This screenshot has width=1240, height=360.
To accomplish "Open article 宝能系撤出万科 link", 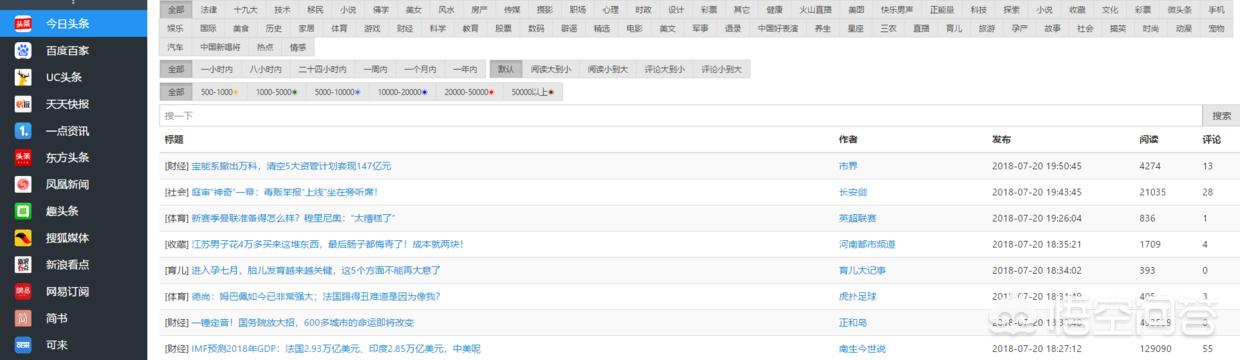I will coord(291,166).
